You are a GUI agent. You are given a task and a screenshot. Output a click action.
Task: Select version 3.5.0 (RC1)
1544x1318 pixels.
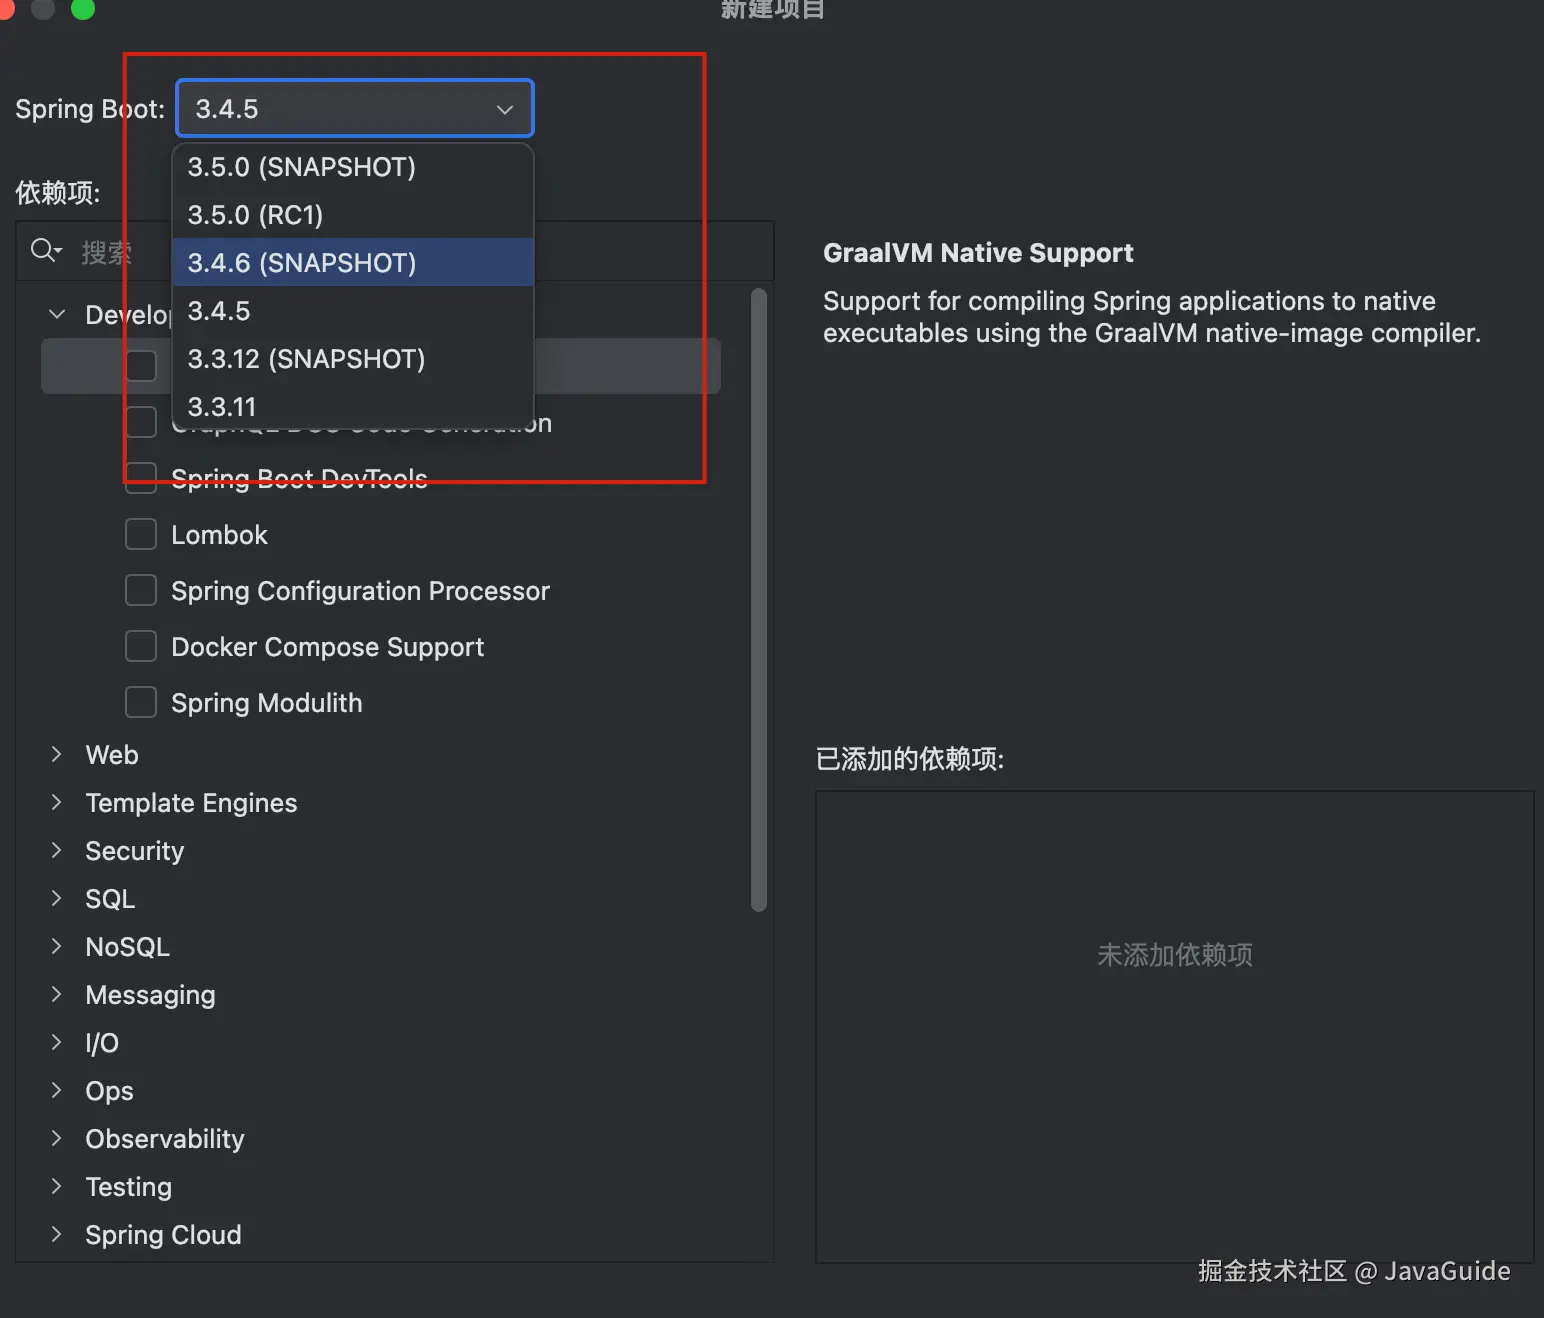[353, 215]
